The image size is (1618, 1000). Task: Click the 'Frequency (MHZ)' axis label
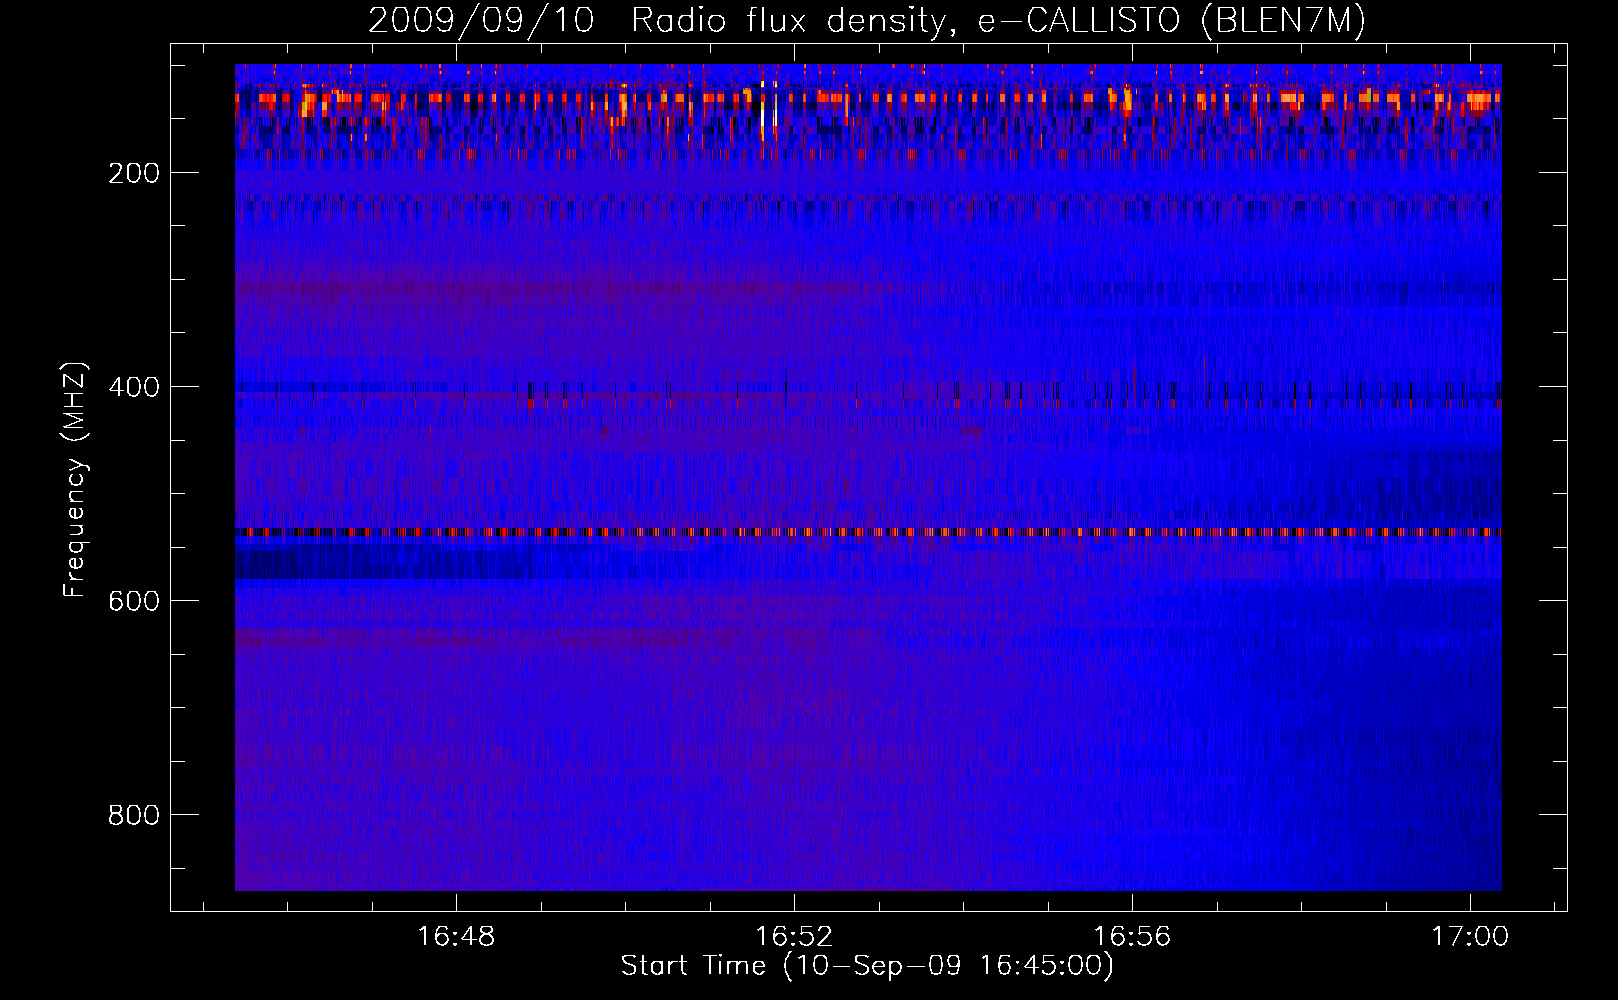75,480
